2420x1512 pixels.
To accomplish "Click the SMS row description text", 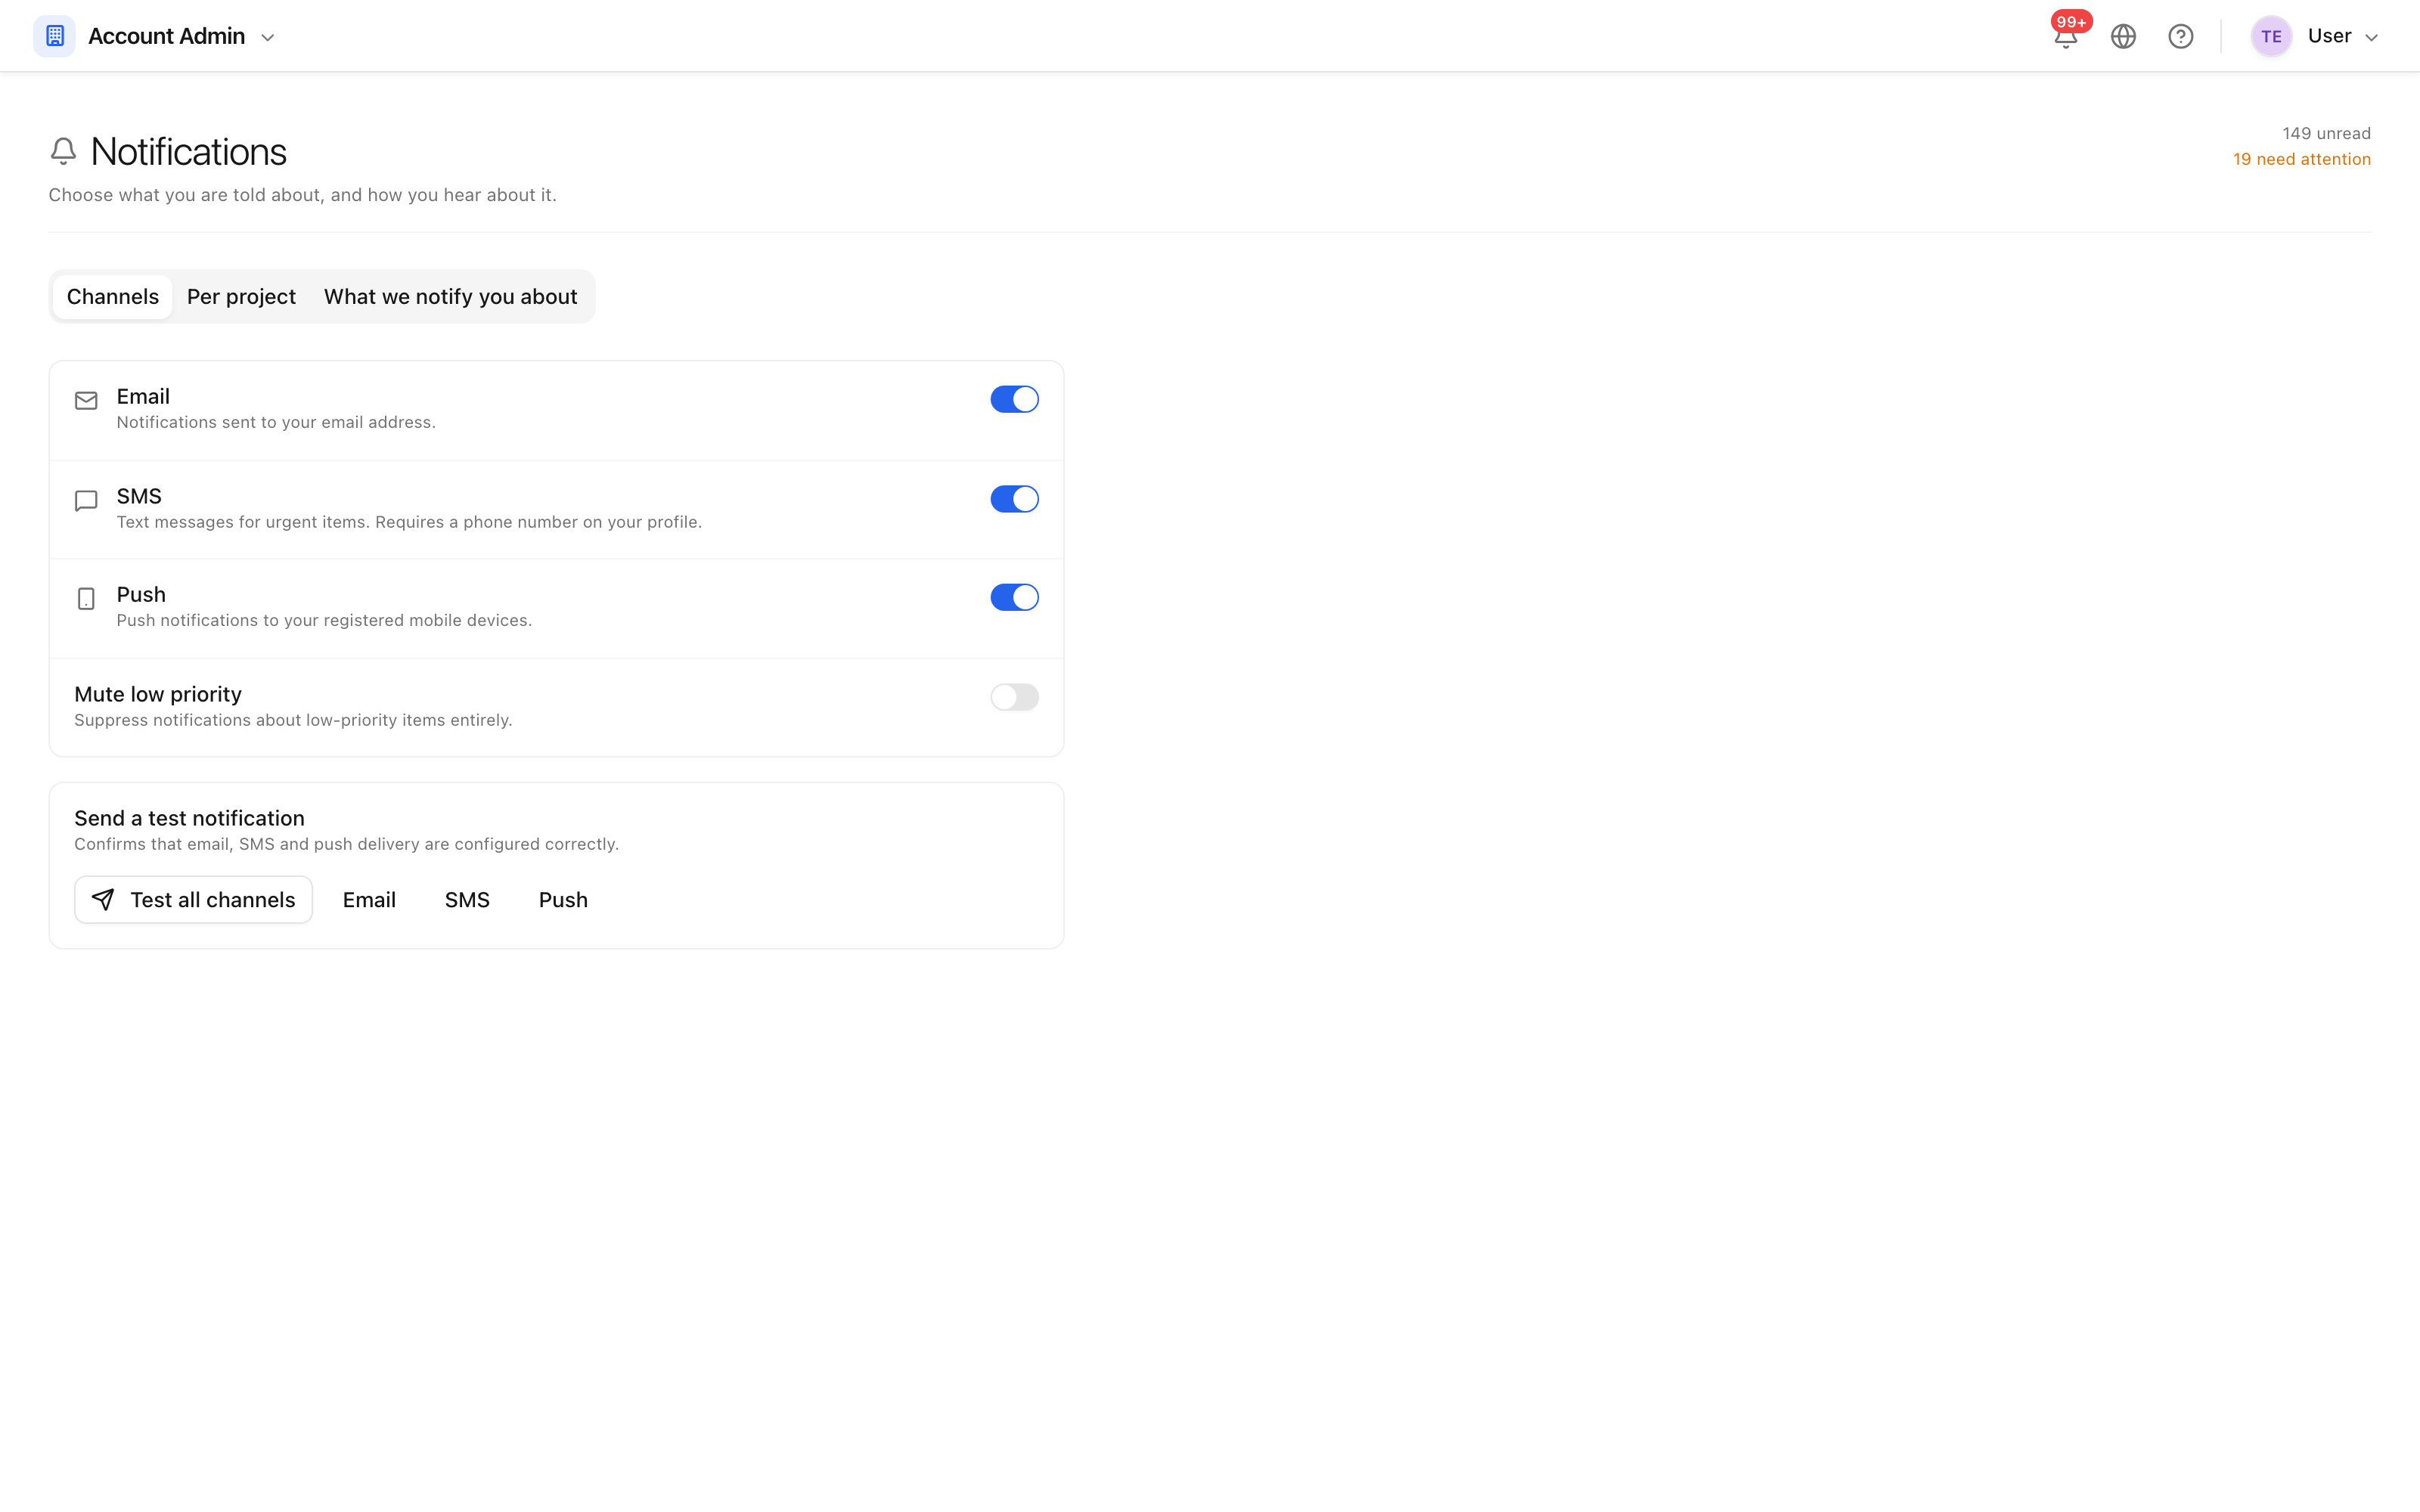I will pyautogui.click(x=409, y=522).
